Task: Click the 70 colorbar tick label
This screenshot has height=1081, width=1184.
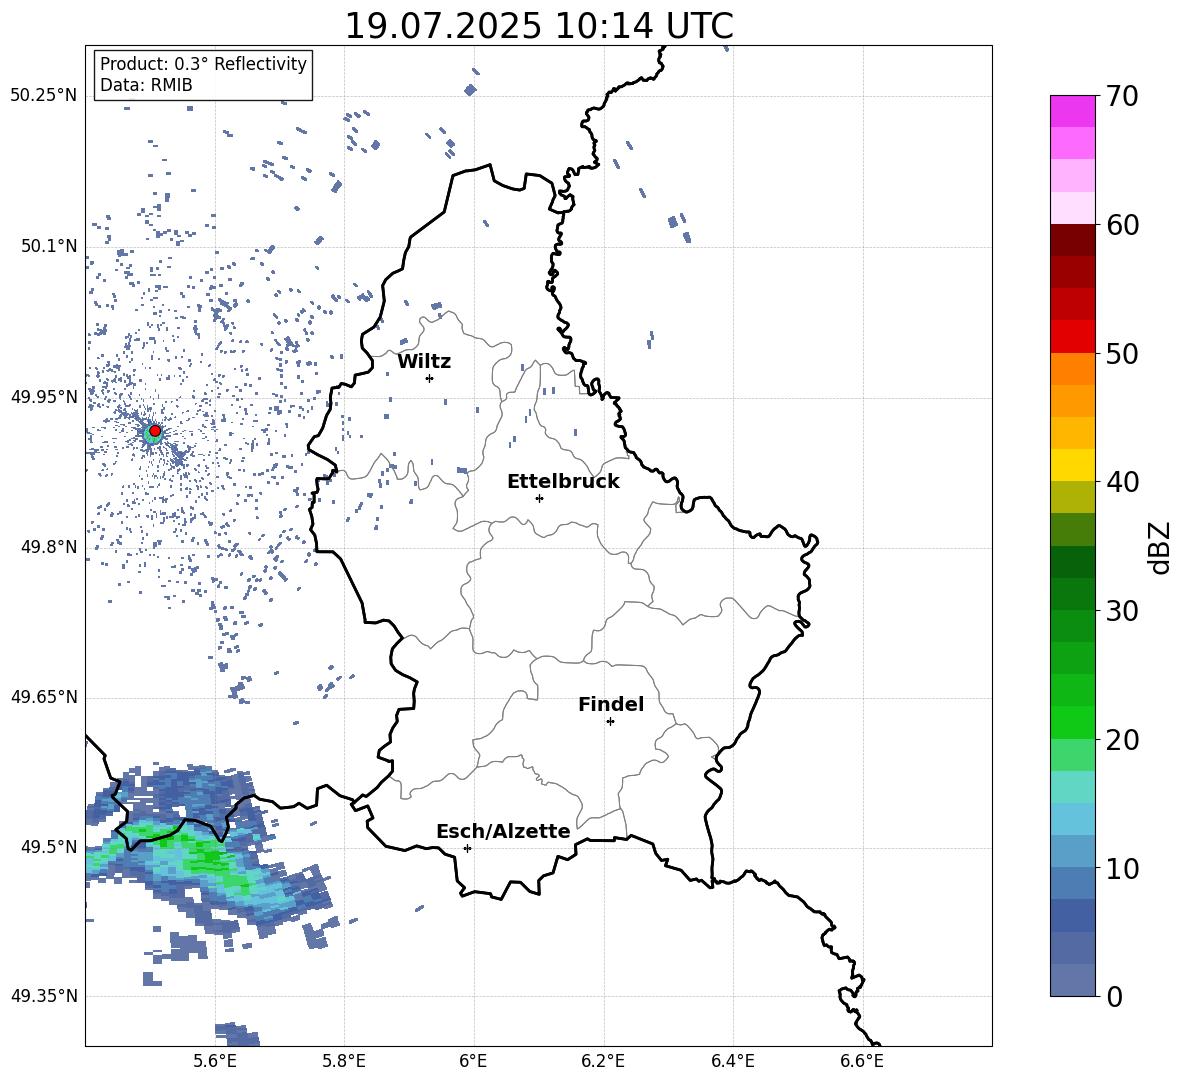Action: [1122, 97]
